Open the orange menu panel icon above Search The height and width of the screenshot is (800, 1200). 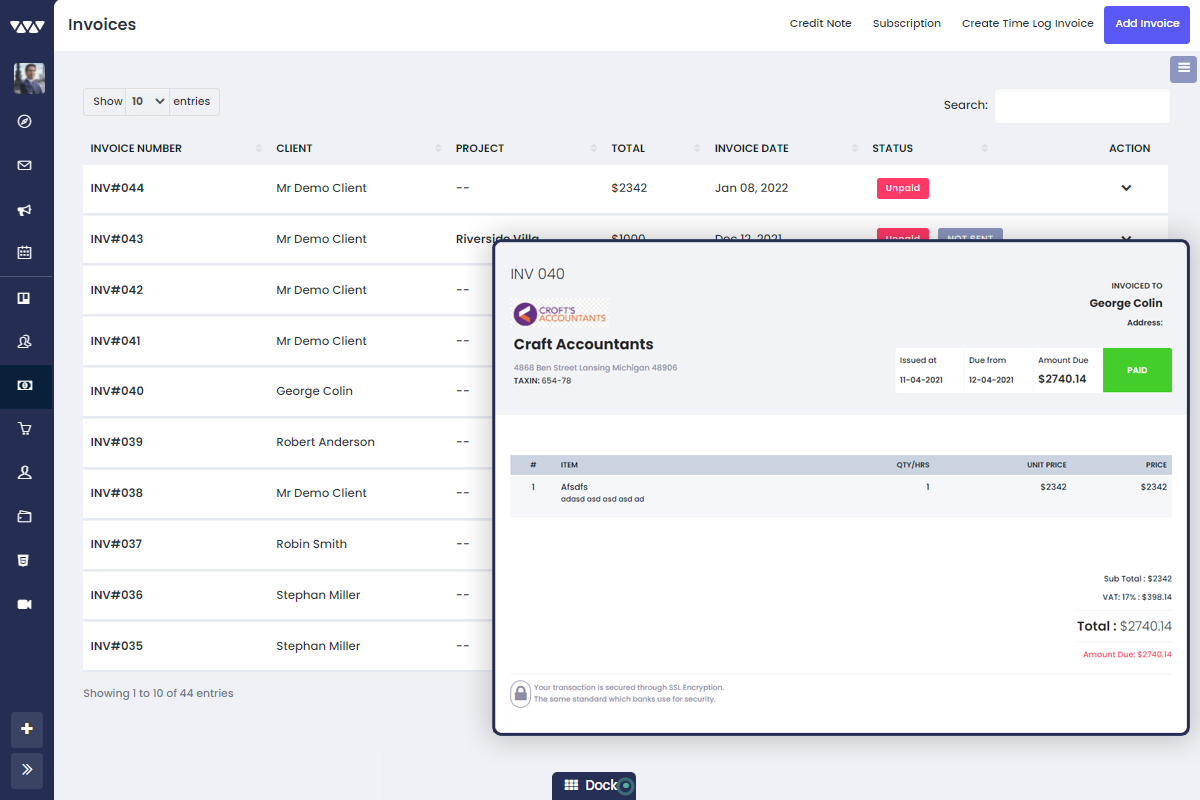1183,69
